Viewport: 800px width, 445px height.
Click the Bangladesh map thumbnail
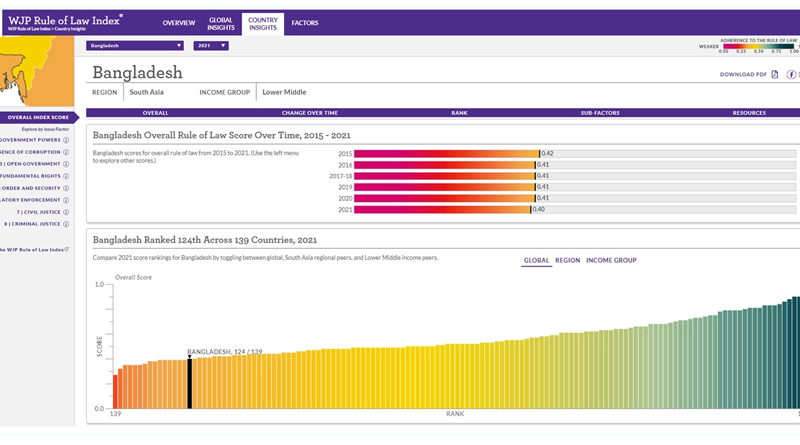pos(37,71)
